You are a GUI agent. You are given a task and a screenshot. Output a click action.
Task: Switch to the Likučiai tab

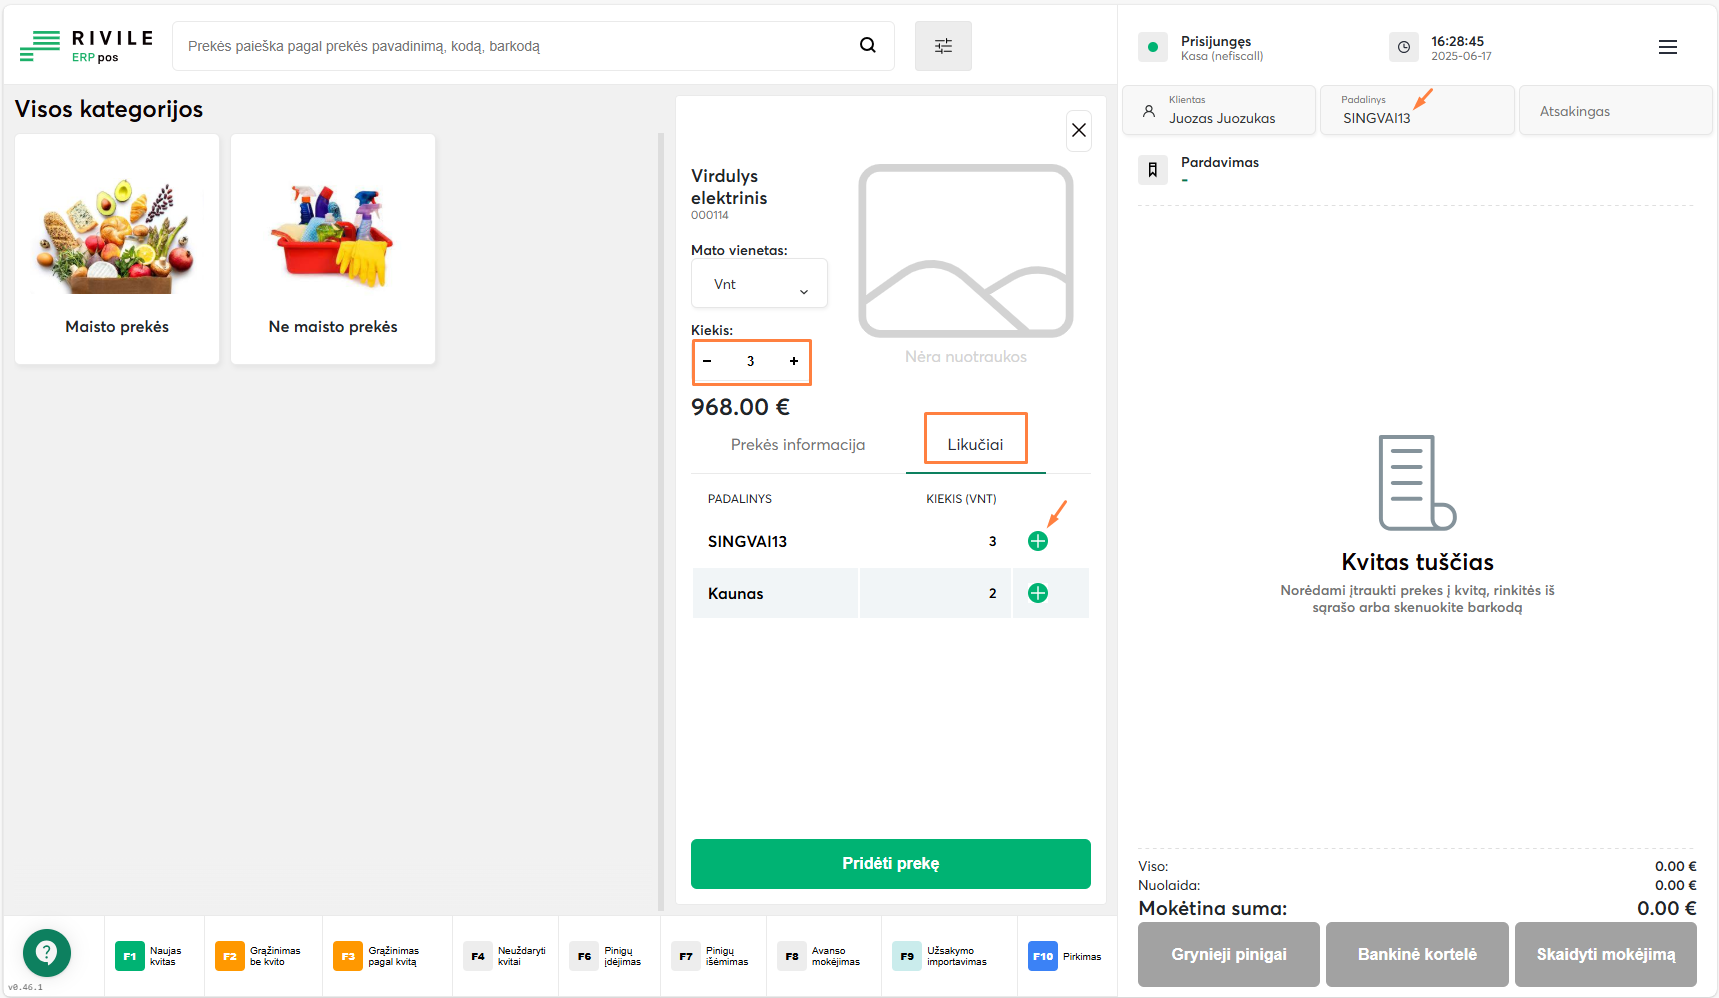975,444
